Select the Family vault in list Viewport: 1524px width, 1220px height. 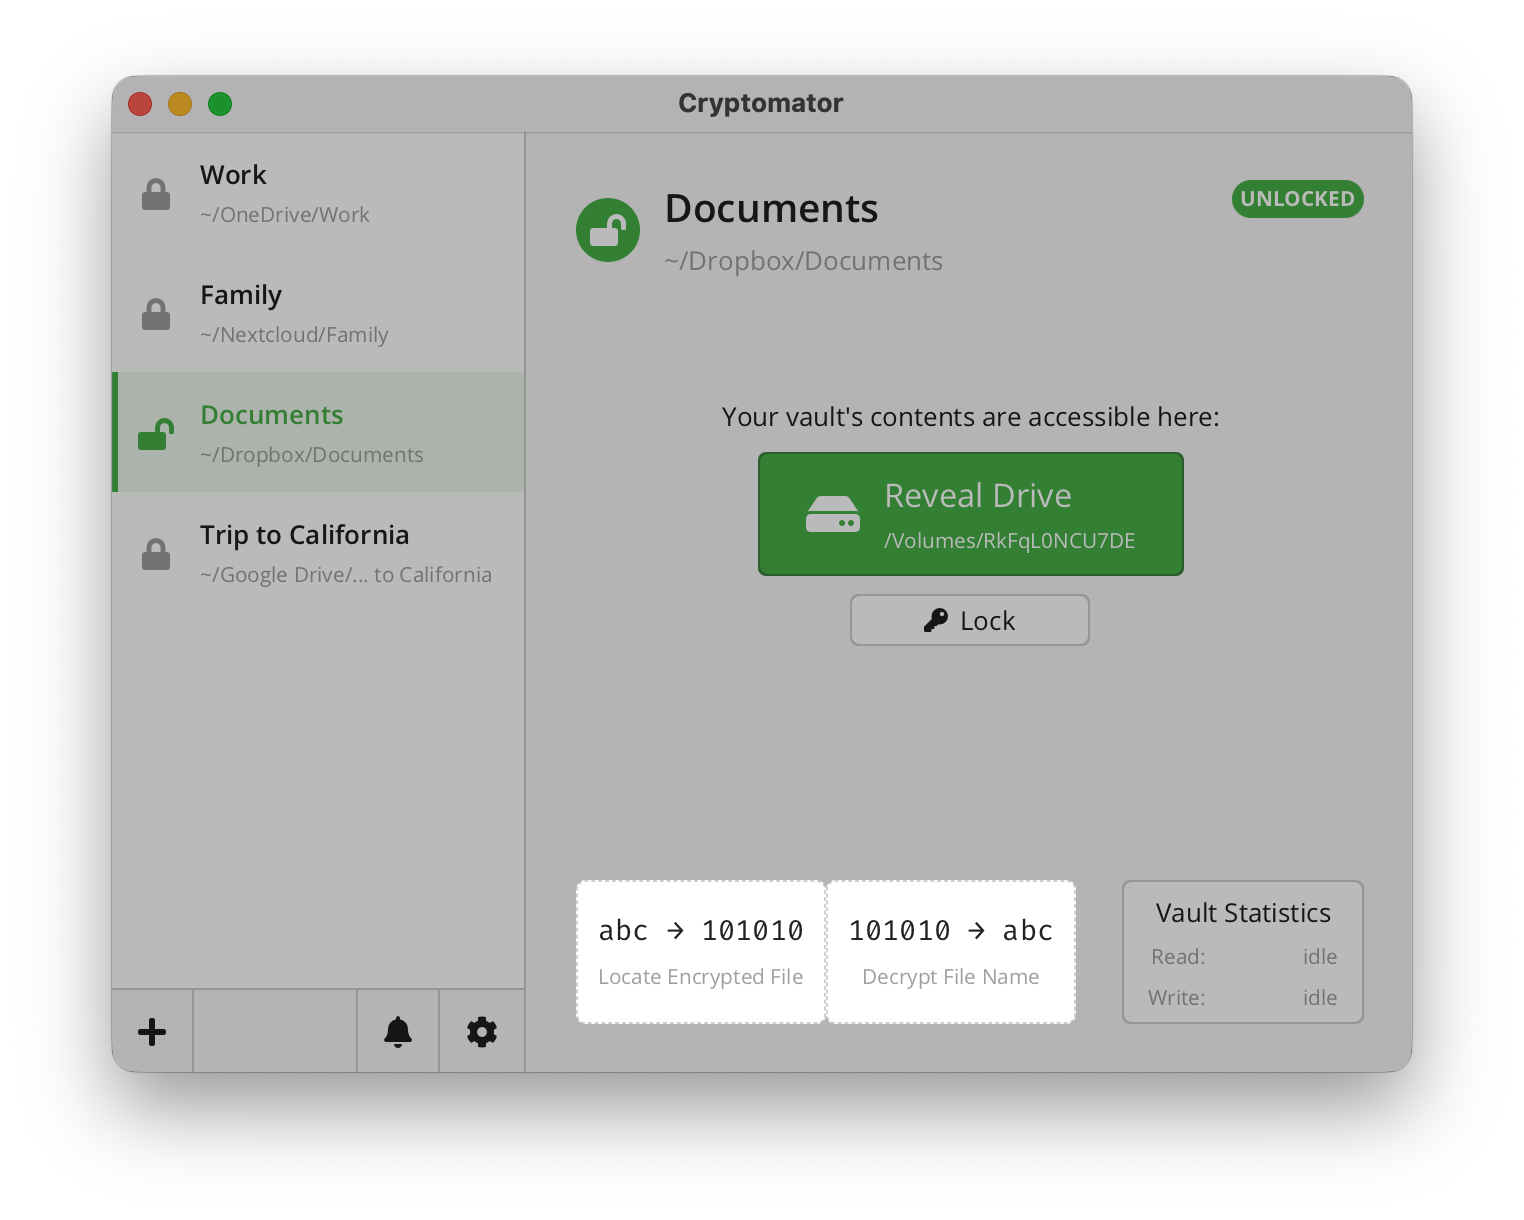click(241, 295)
